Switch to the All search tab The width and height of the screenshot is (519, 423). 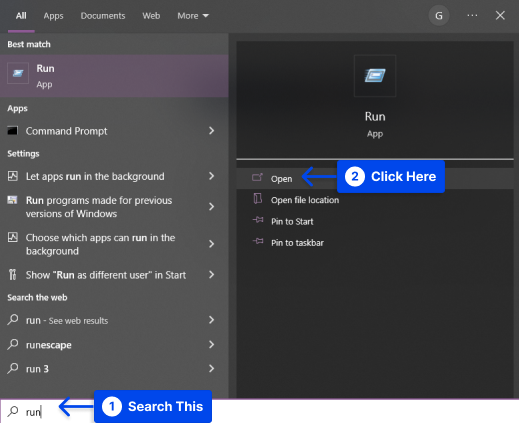click(x=21, y=16)
